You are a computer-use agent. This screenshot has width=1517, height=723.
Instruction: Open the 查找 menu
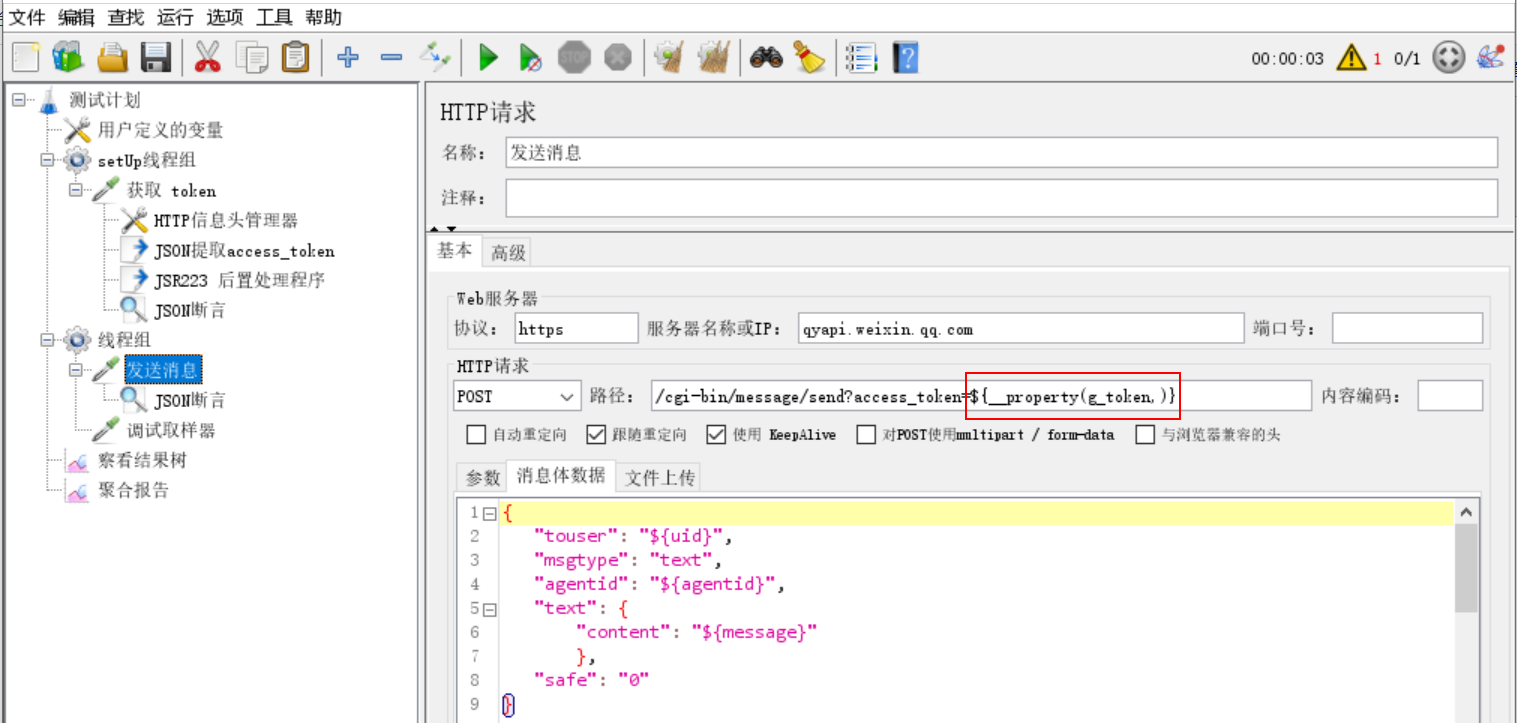coord(126,17)
